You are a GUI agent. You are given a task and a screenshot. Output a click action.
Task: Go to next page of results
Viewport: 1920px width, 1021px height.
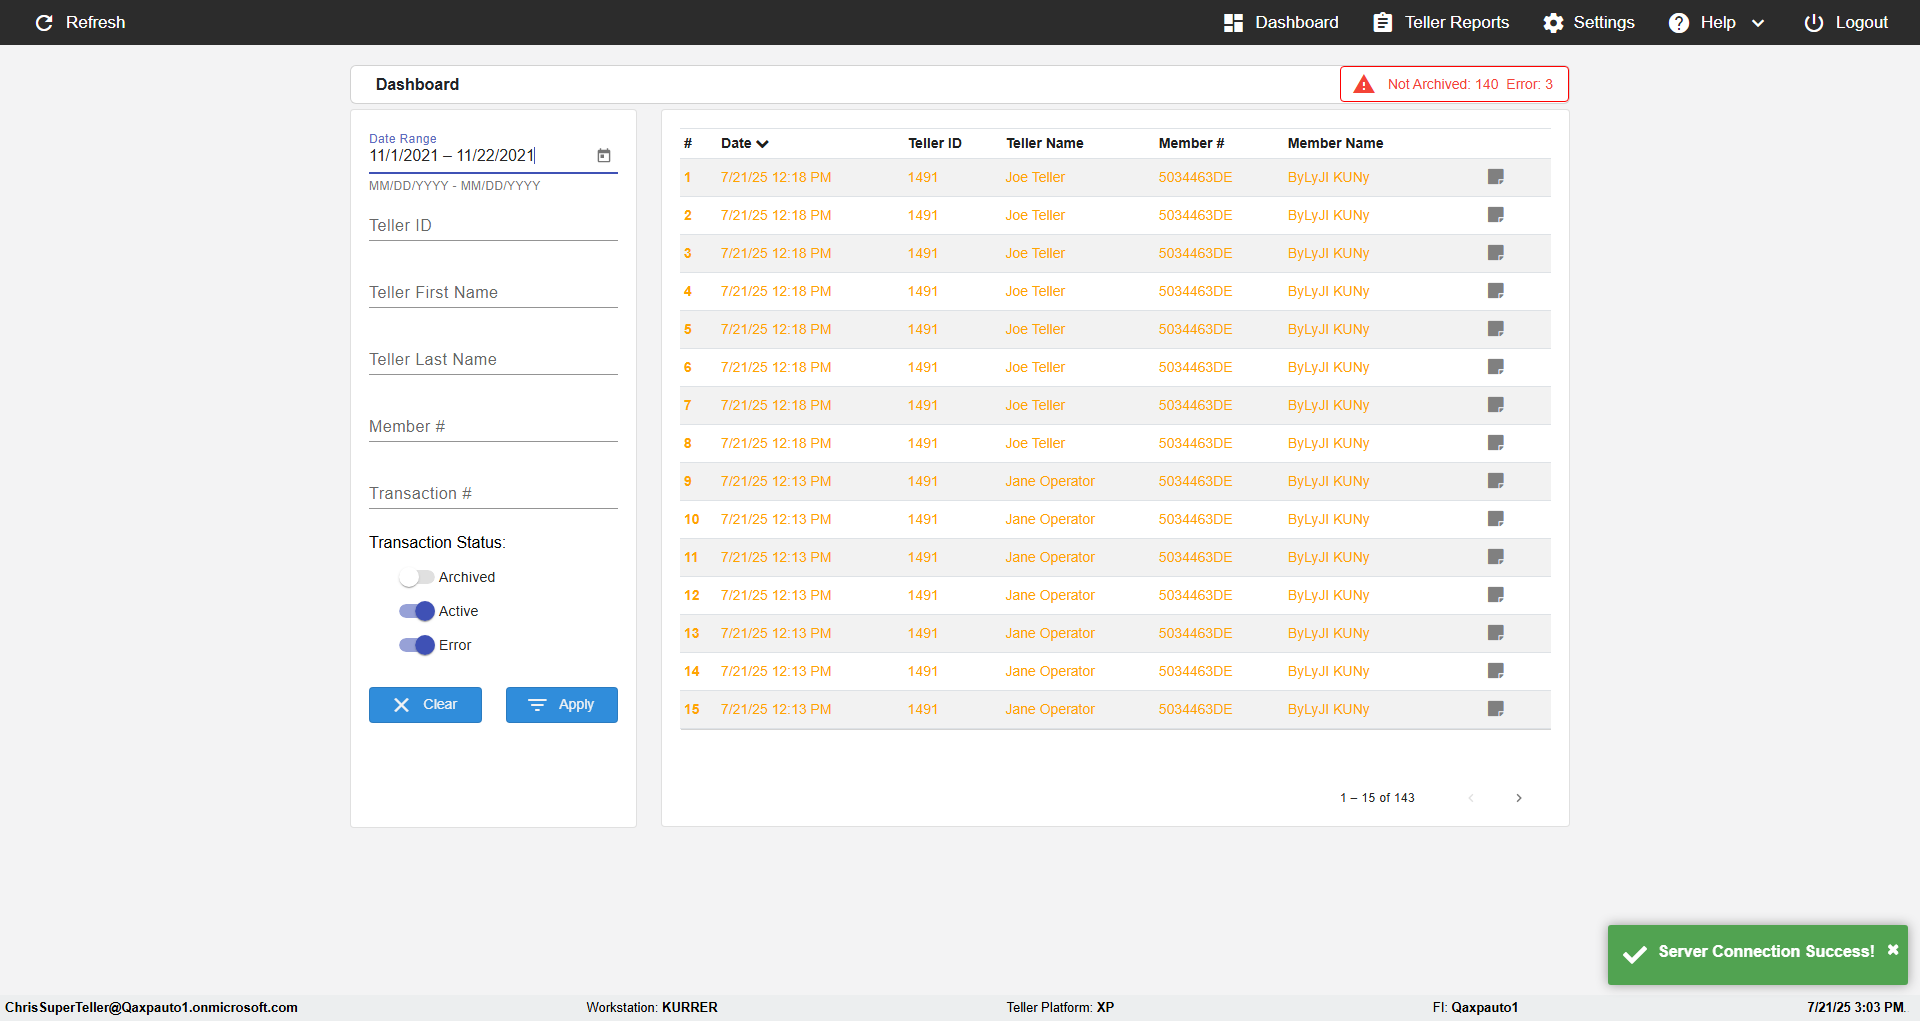pyautogui.click(x=1519, y=798)
